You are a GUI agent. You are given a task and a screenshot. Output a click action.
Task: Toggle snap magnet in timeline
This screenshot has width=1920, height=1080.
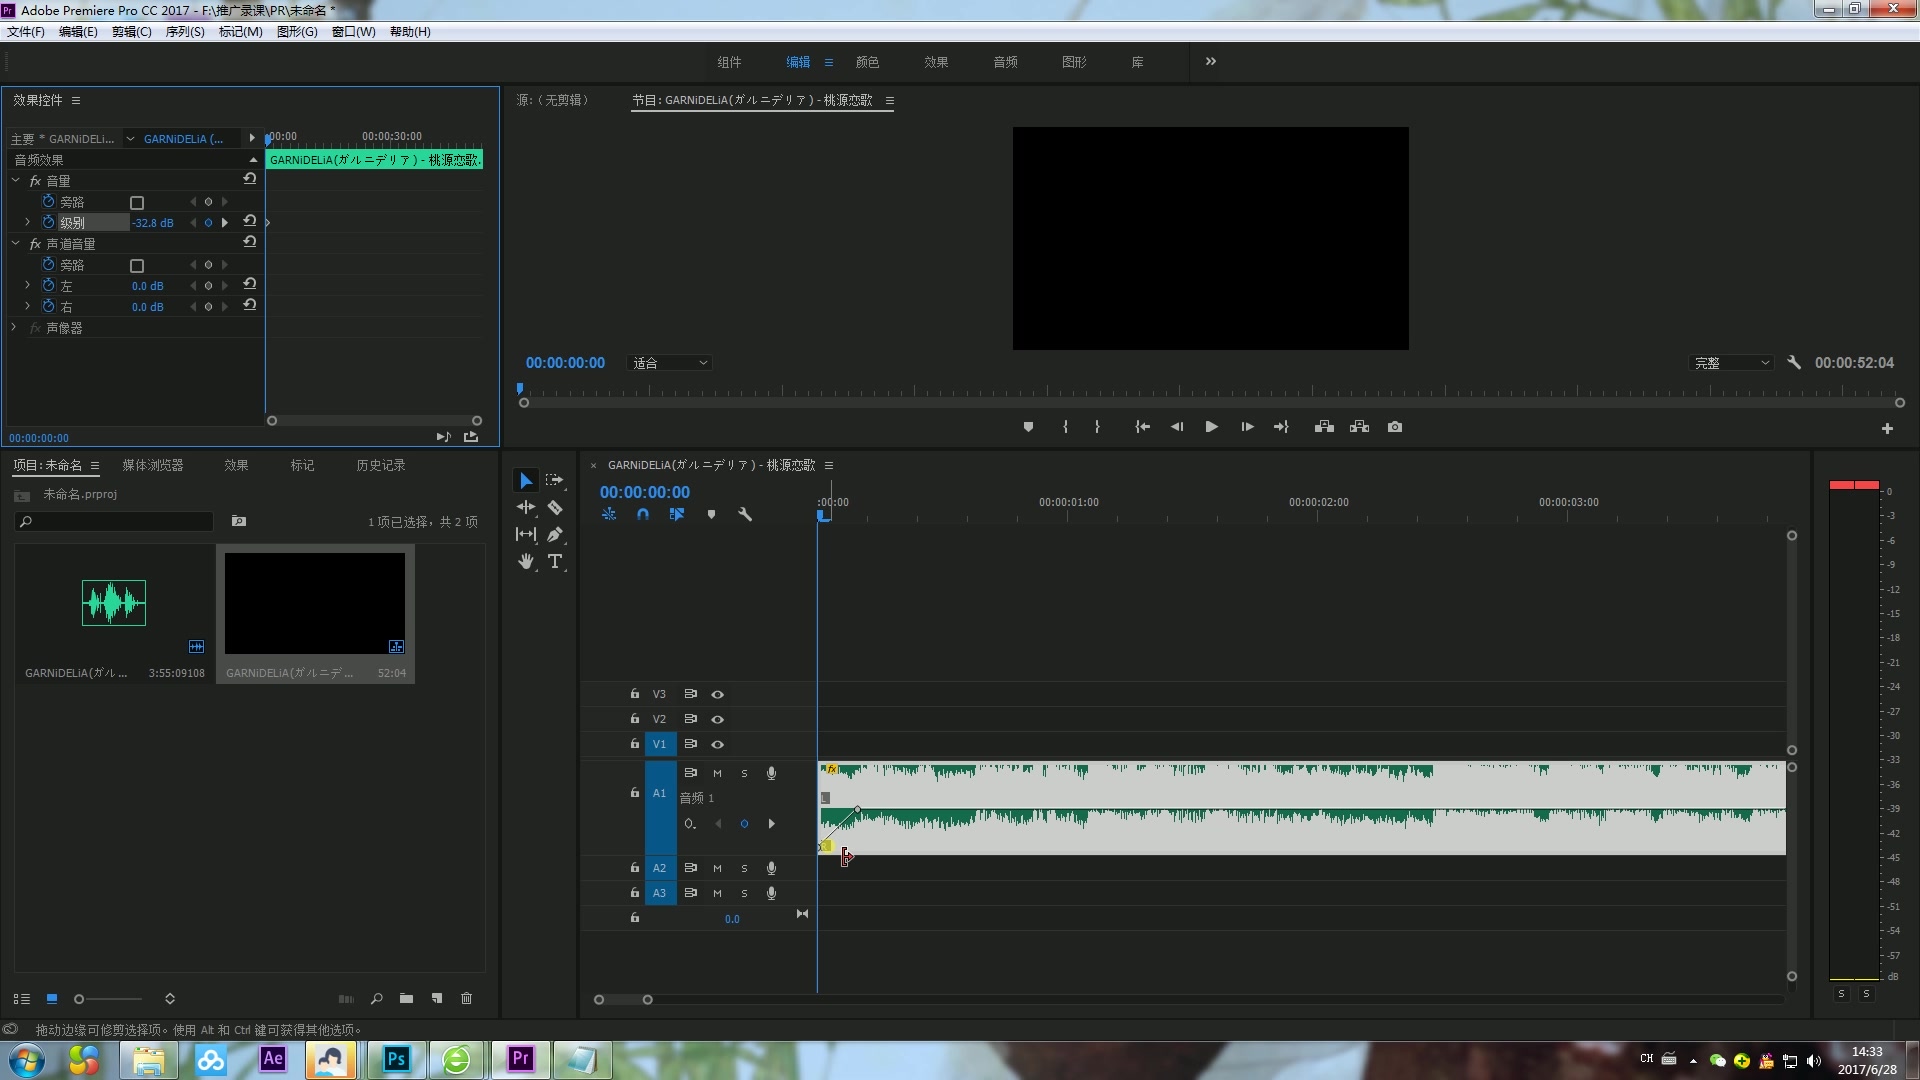(x=643, y=514)
